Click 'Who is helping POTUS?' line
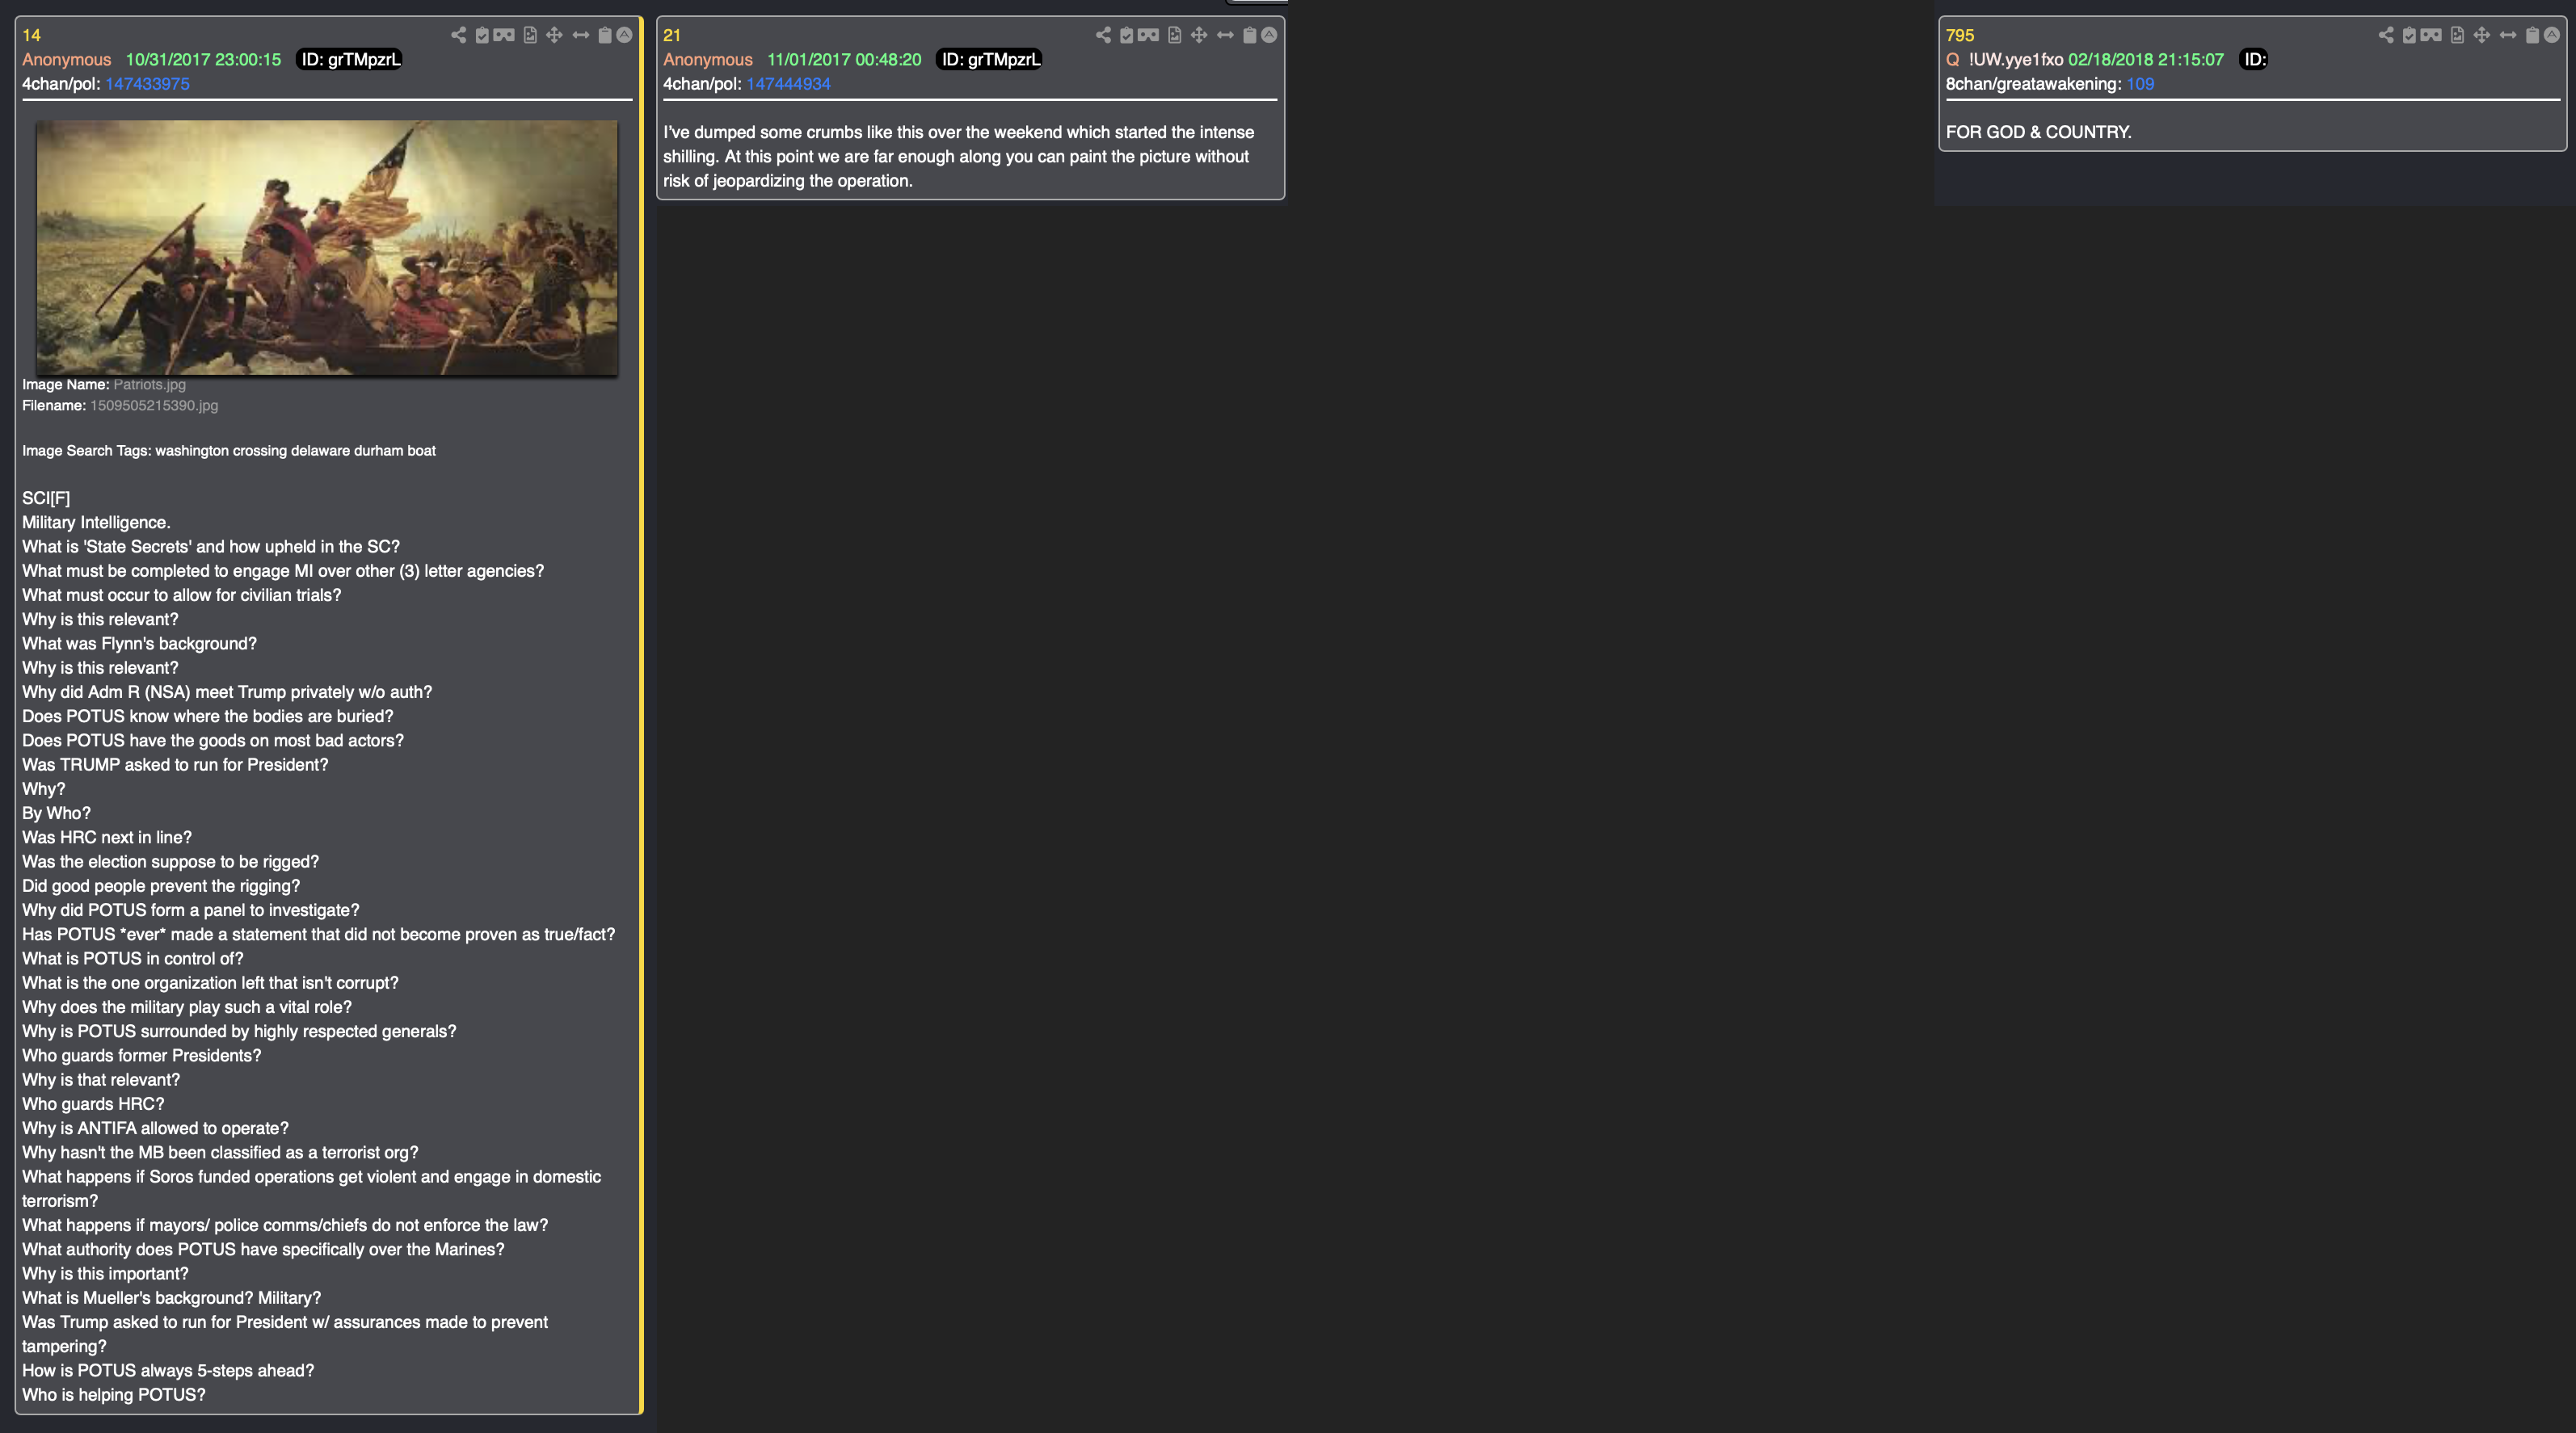 (114, 1395)
